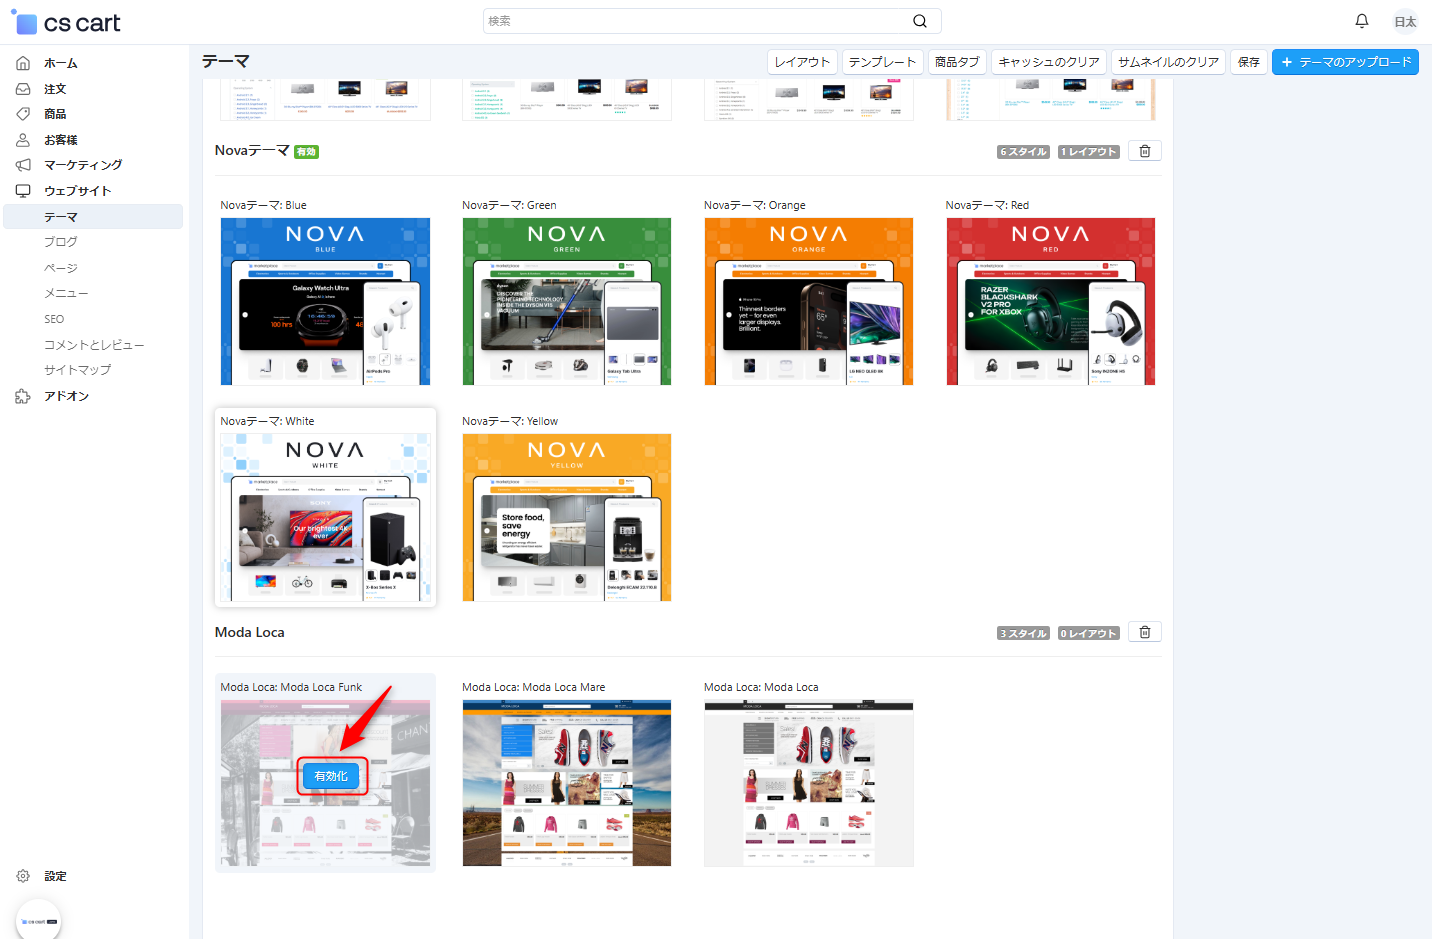
Task: Delete the Nova theme via trash icon
Action: (x=1144, y=151)
